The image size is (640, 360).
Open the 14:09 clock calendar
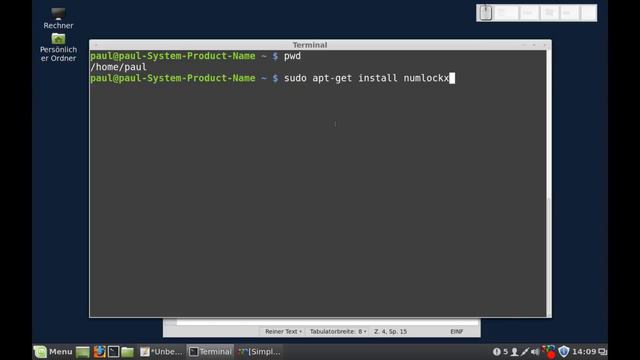click(x=584, y=351)
